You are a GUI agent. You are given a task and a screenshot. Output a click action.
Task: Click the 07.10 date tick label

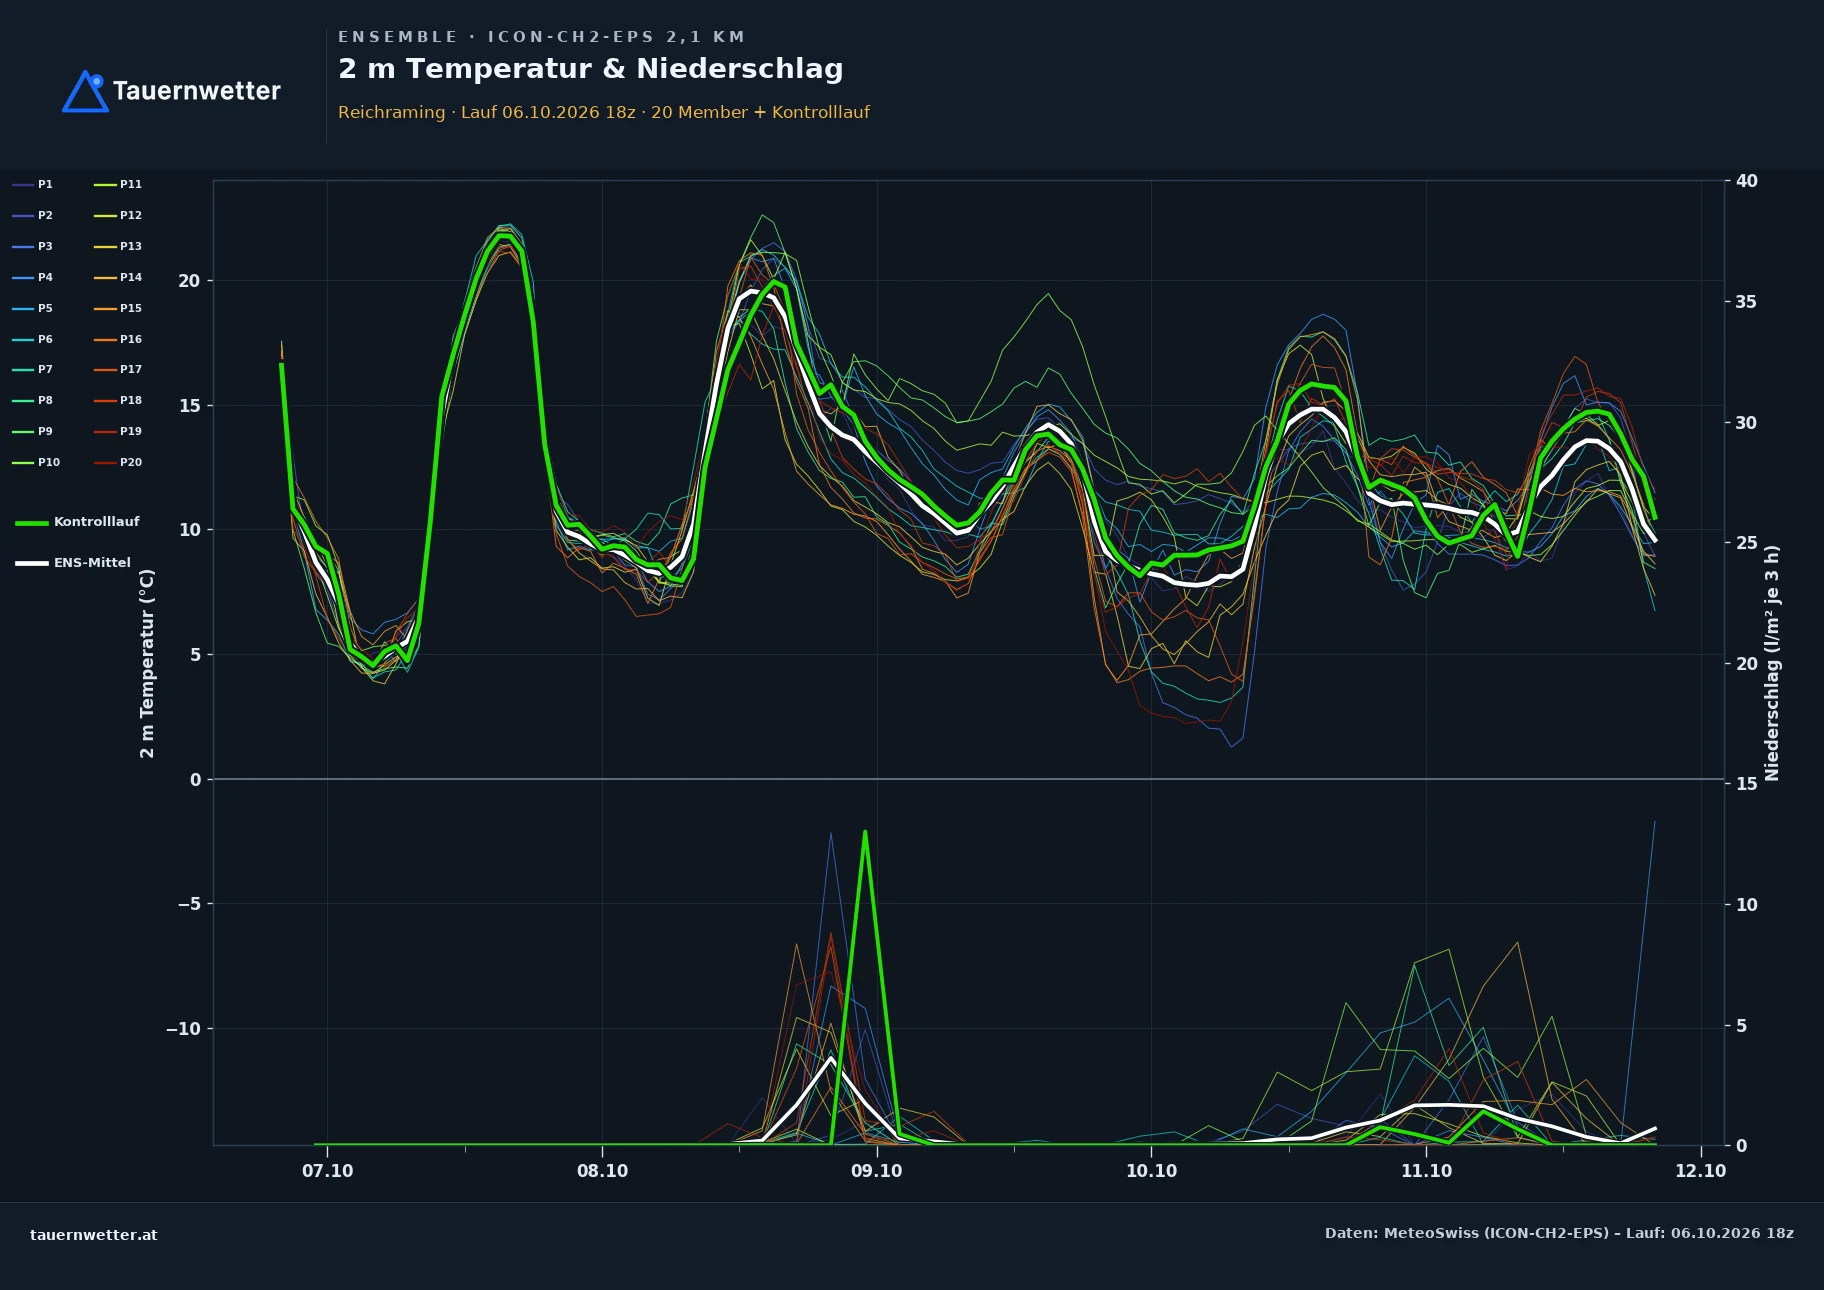click(328, 1171)
